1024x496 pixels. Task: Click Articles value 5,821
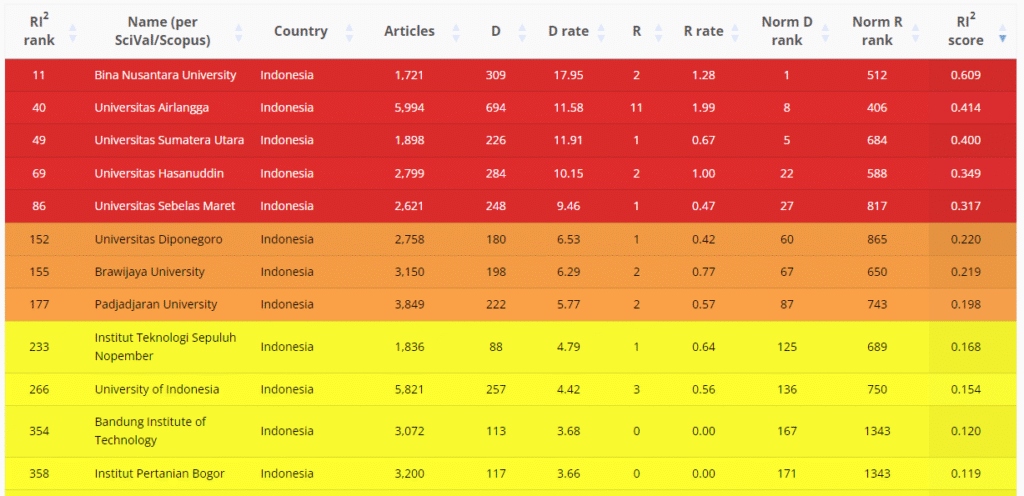[409, 390]
